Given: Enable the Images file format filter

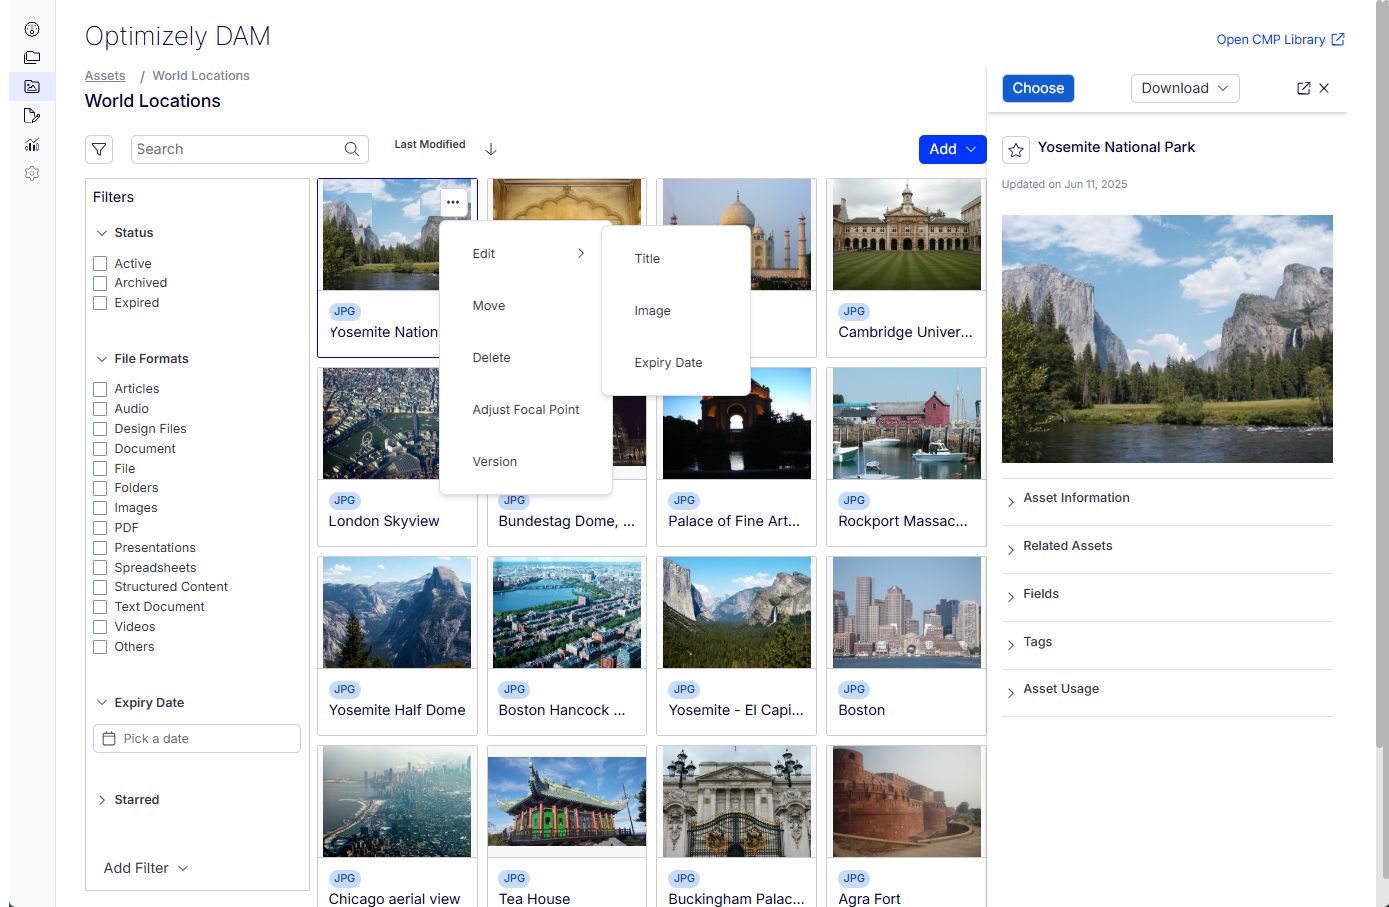Looking at the screenshot, I should (x=100, y=508).
